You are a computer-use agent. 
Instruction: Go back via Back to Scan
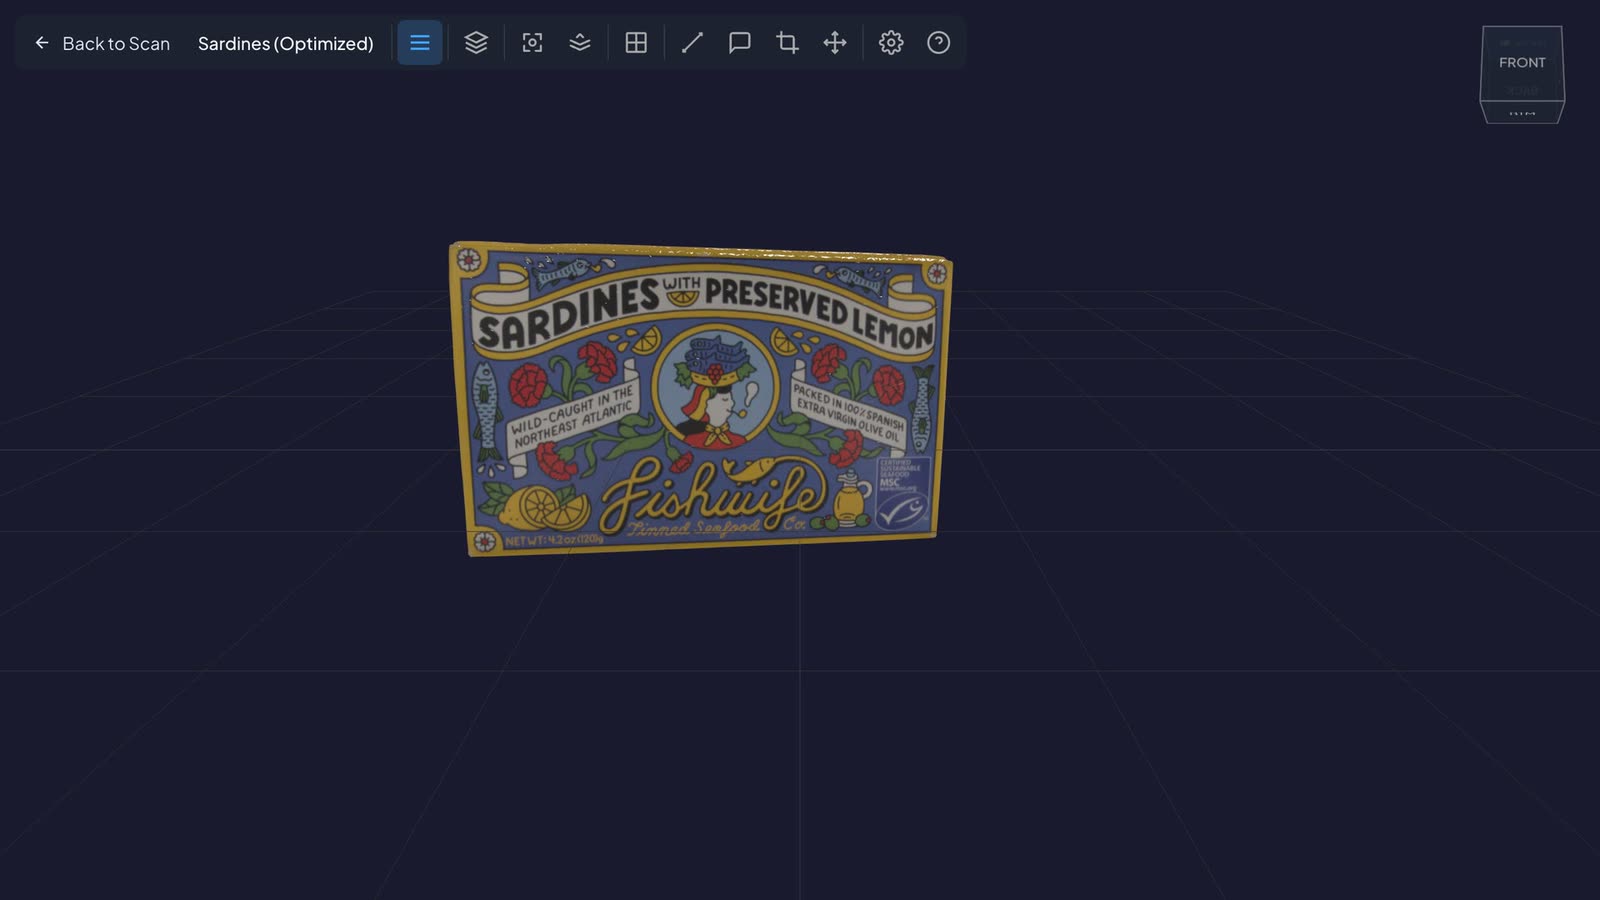[x=102, y=43]
